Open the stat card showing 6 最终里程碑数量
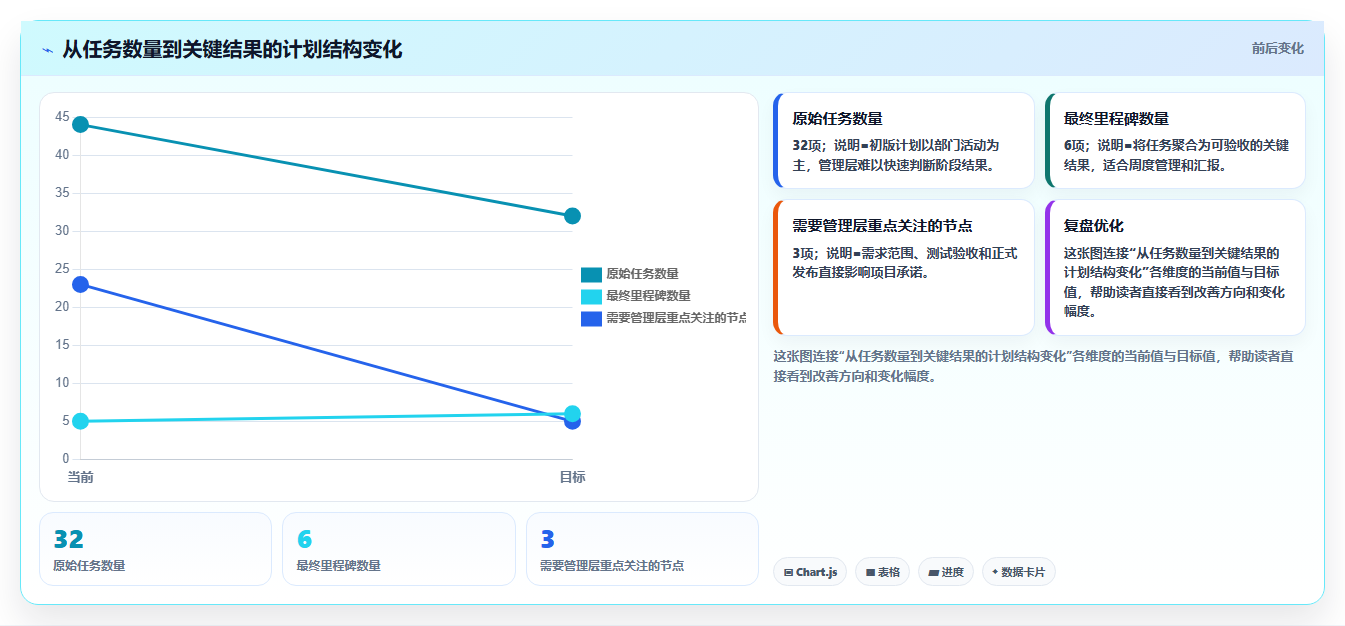 [x=399, y=549]
